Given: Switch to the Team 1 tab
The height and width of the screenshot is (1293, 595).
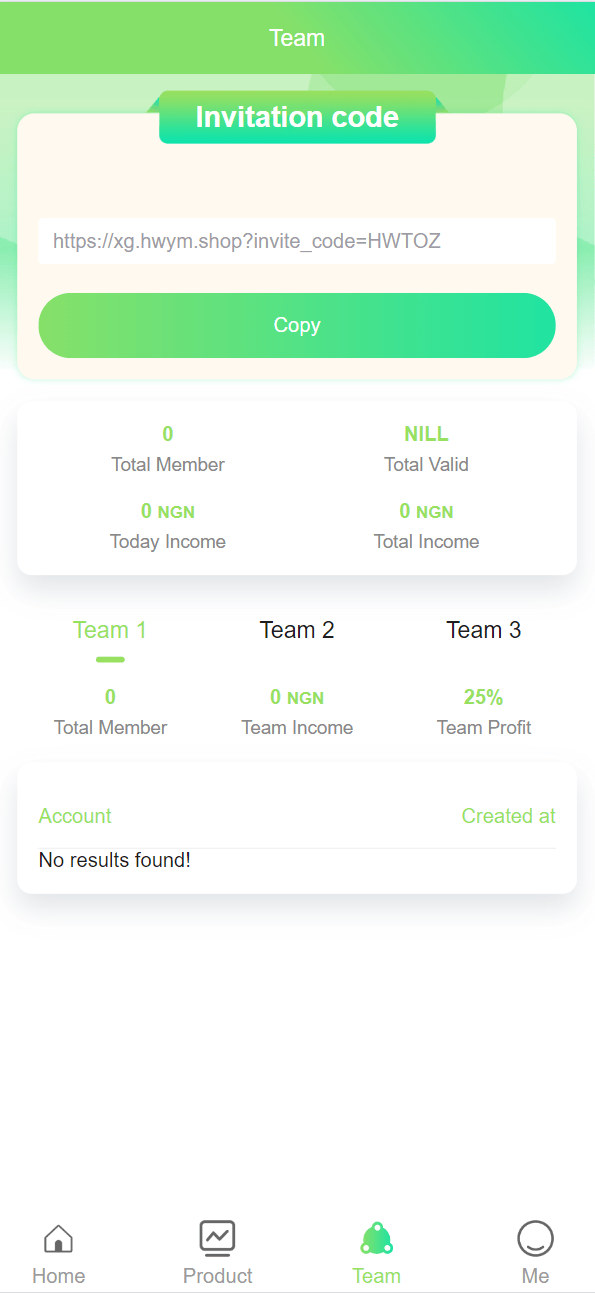Looking at the screenshot, I should 110,630.
